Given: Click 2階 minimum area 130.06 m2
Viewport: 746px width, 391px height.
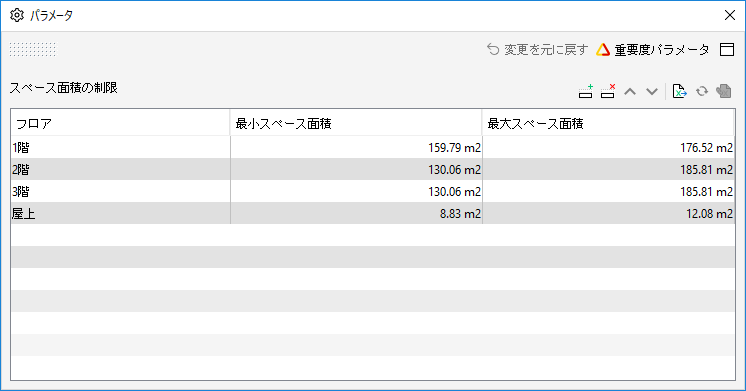Looking at the screenshot, I should (x=356, y=169).
